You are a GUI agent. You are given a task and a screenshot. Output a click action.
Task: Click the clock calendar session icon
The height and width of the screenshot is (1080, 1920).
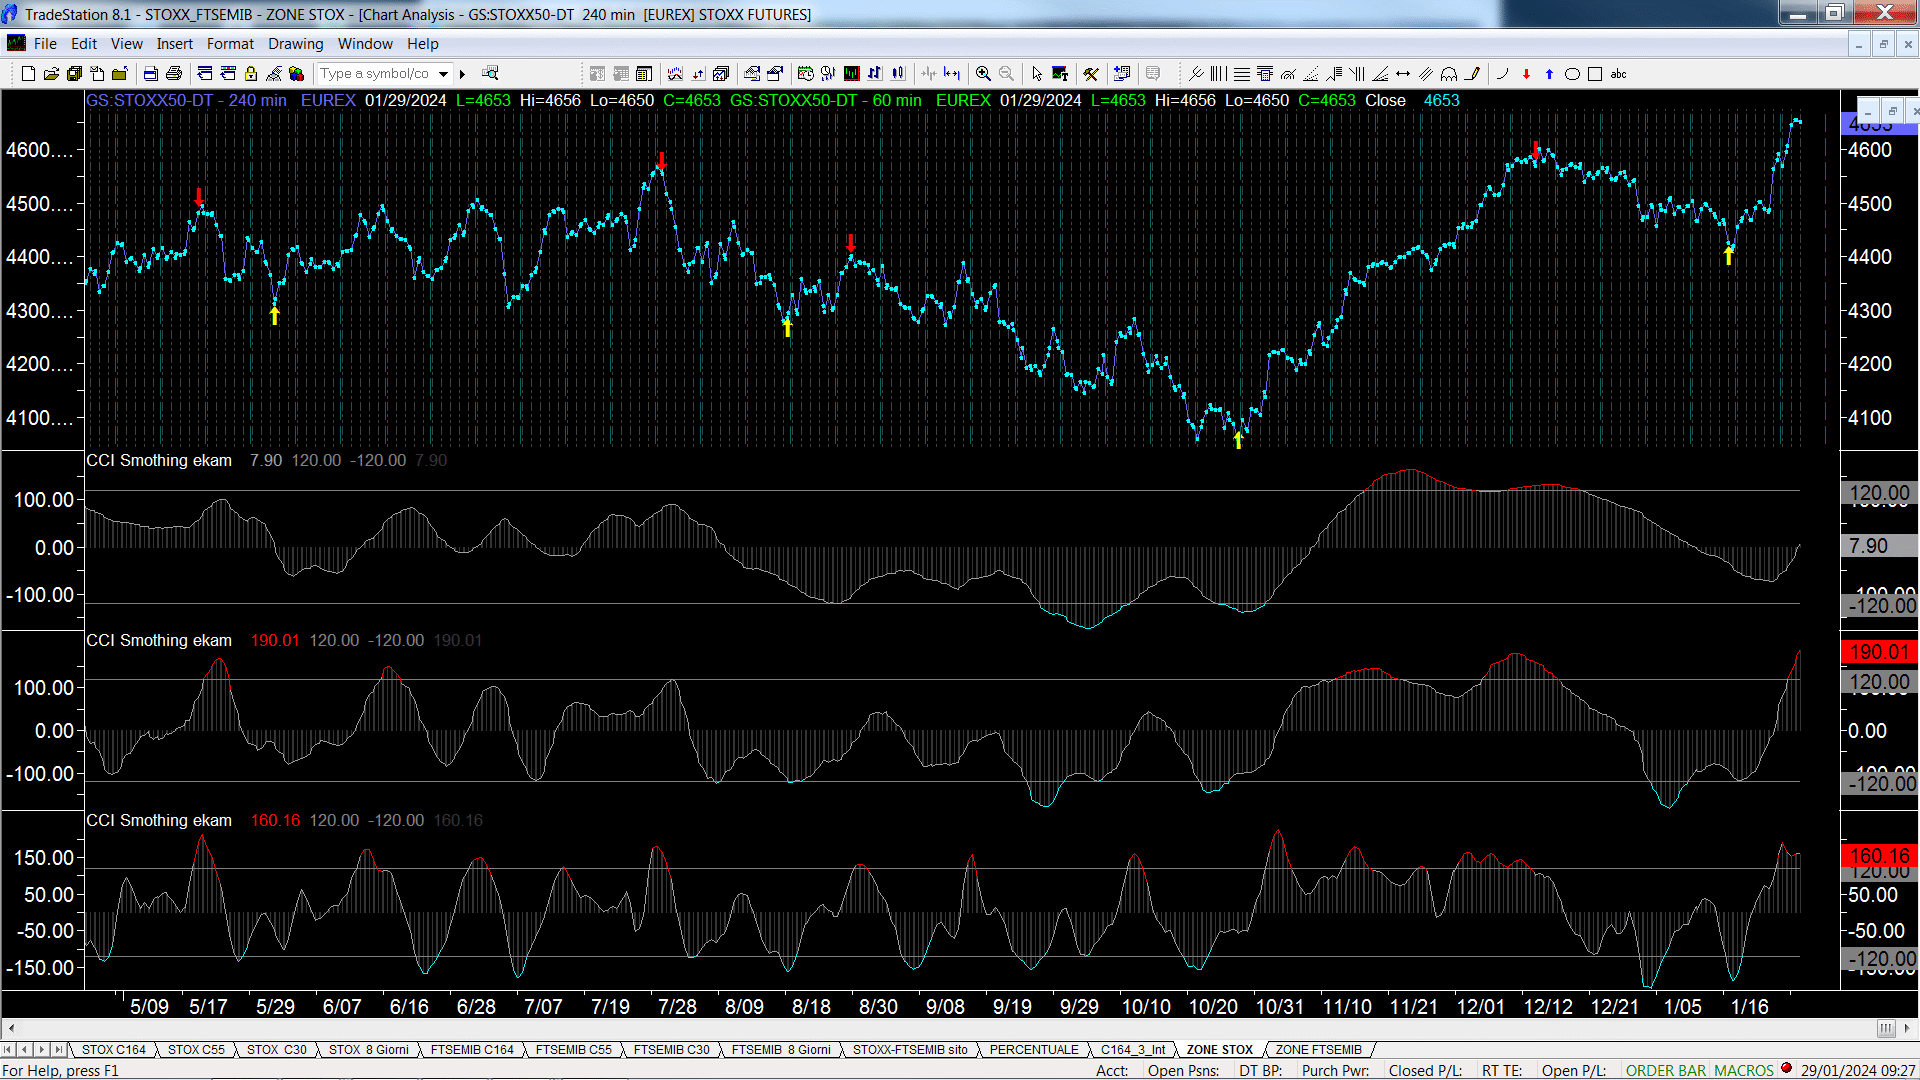click(x=805, y=74)
